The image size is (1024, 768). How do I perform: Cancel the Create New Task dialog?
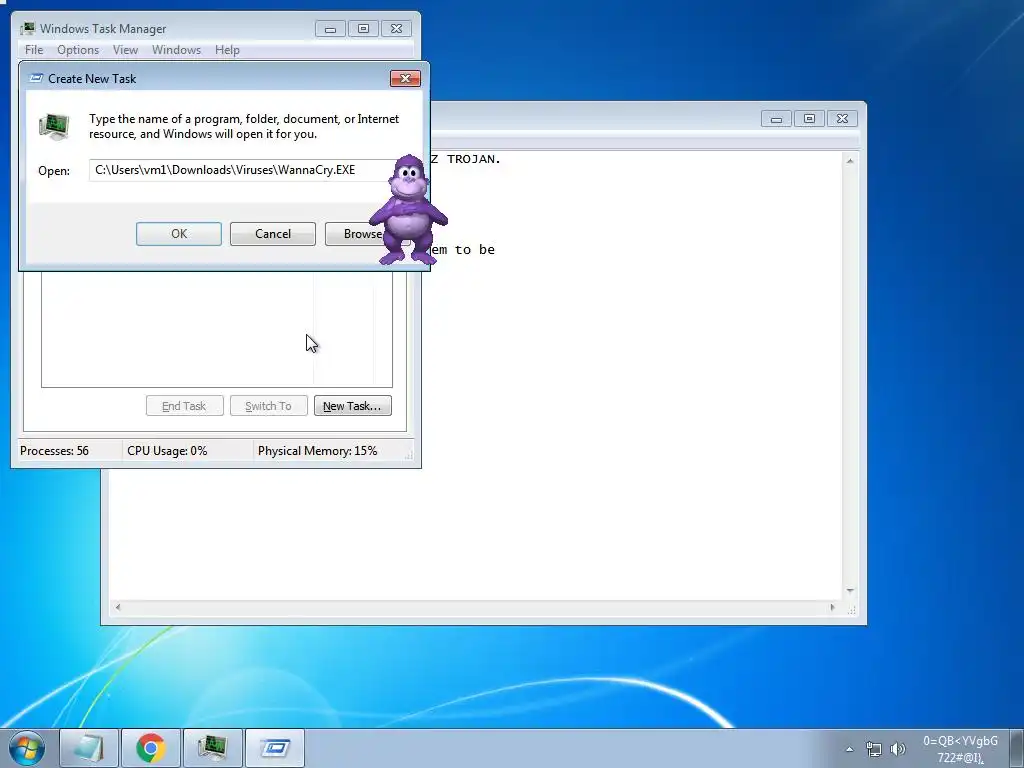coord(272,234)
